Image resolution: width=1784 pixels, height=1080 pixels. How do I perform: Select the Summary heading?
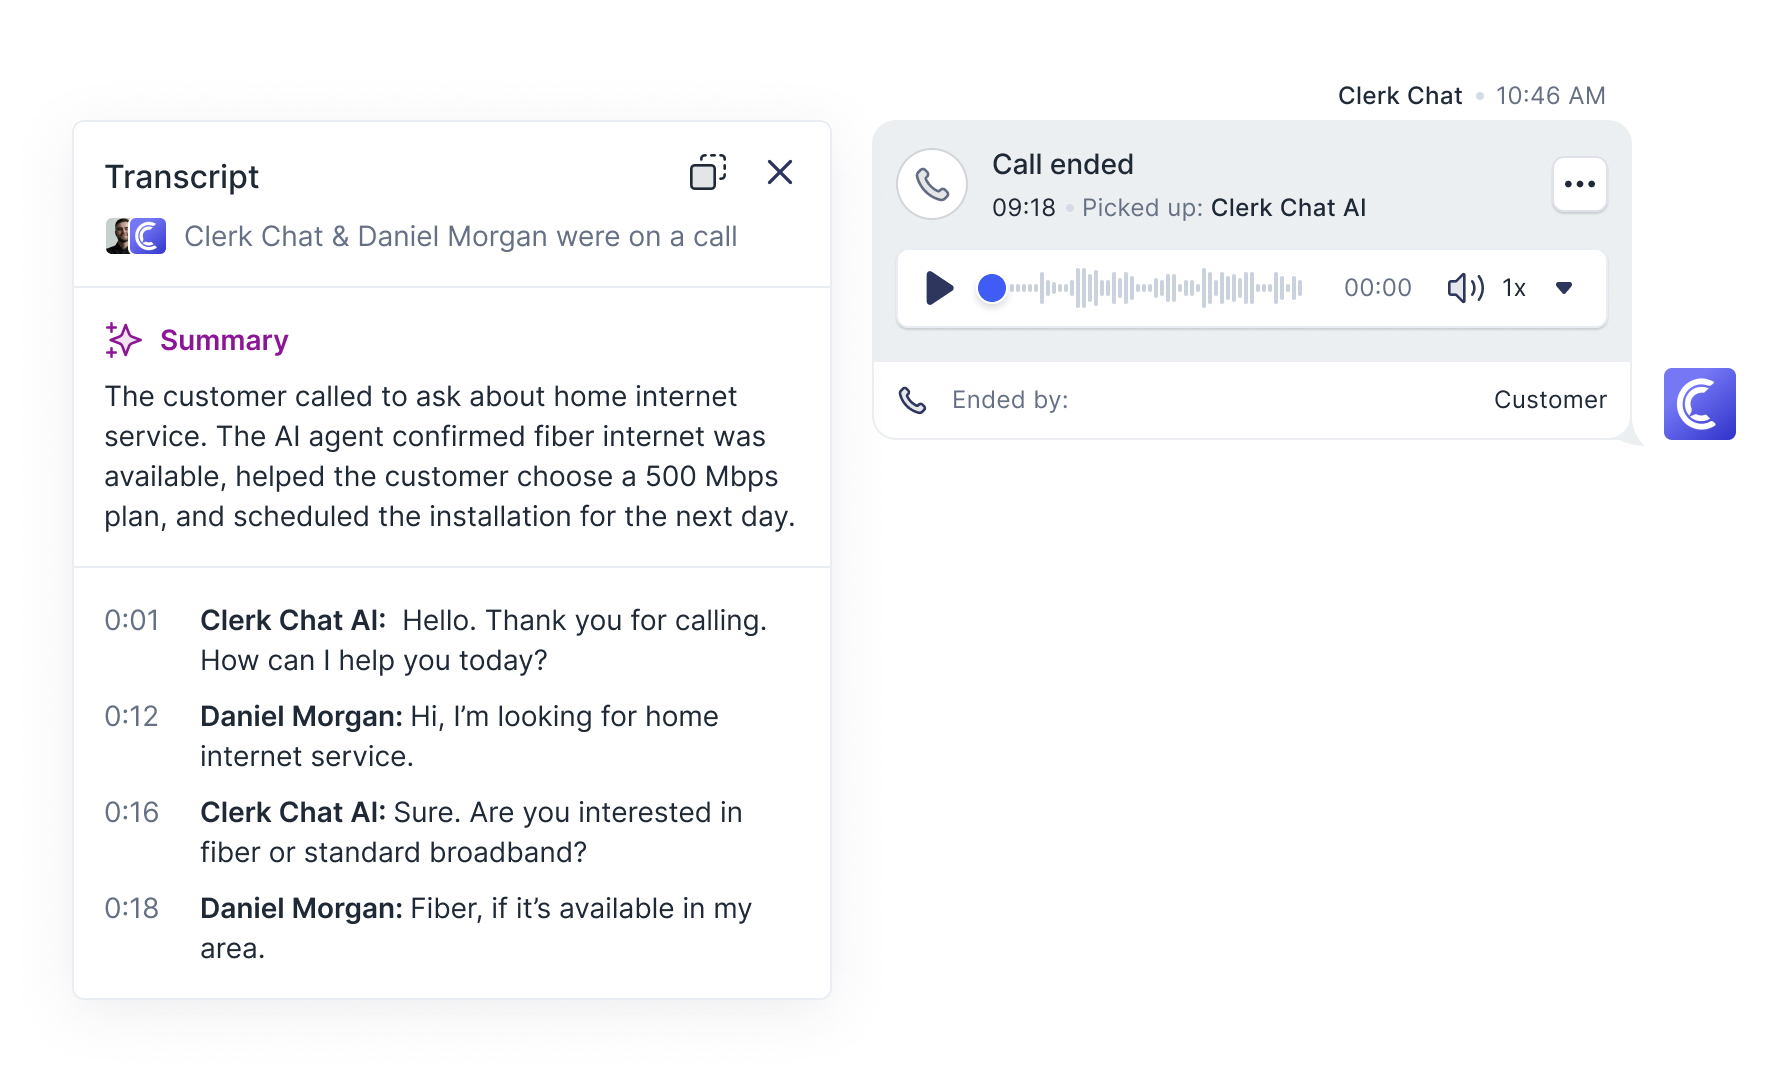(x=224, y=340)
